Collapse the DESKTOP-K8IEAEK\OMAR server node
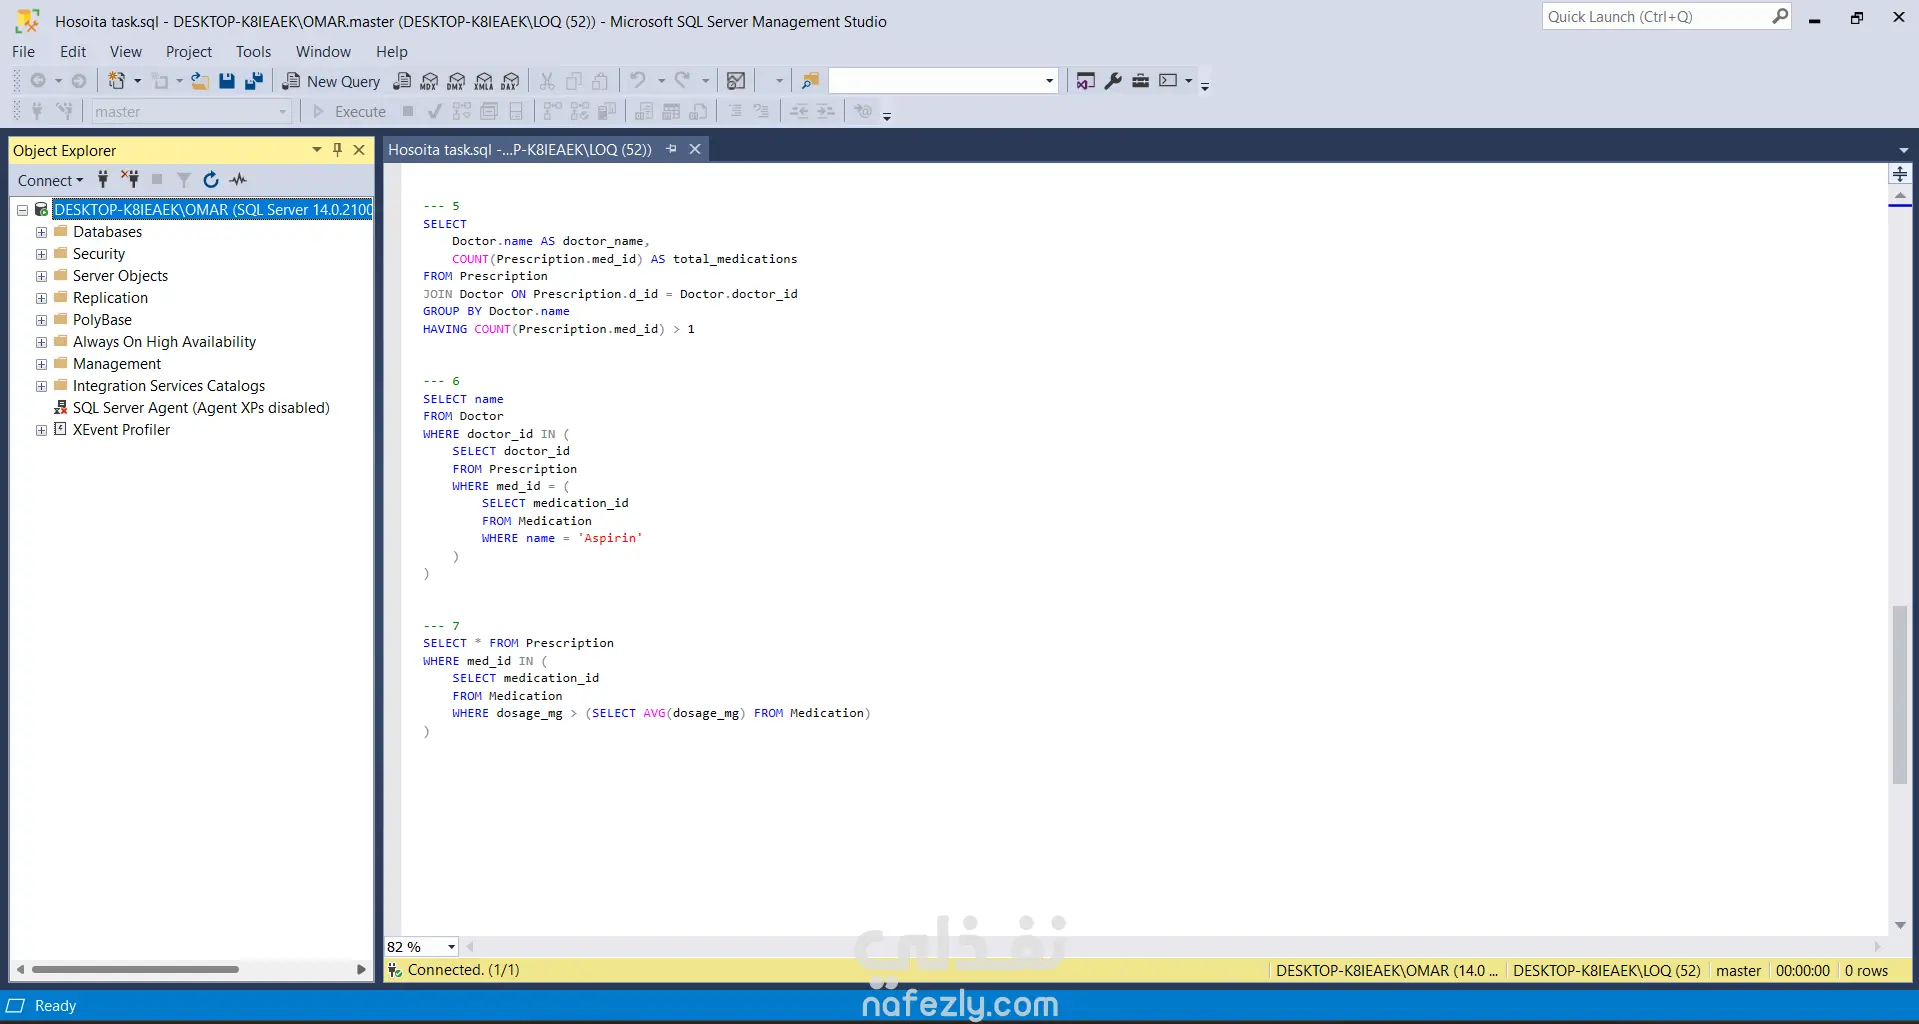 (22, 210)
